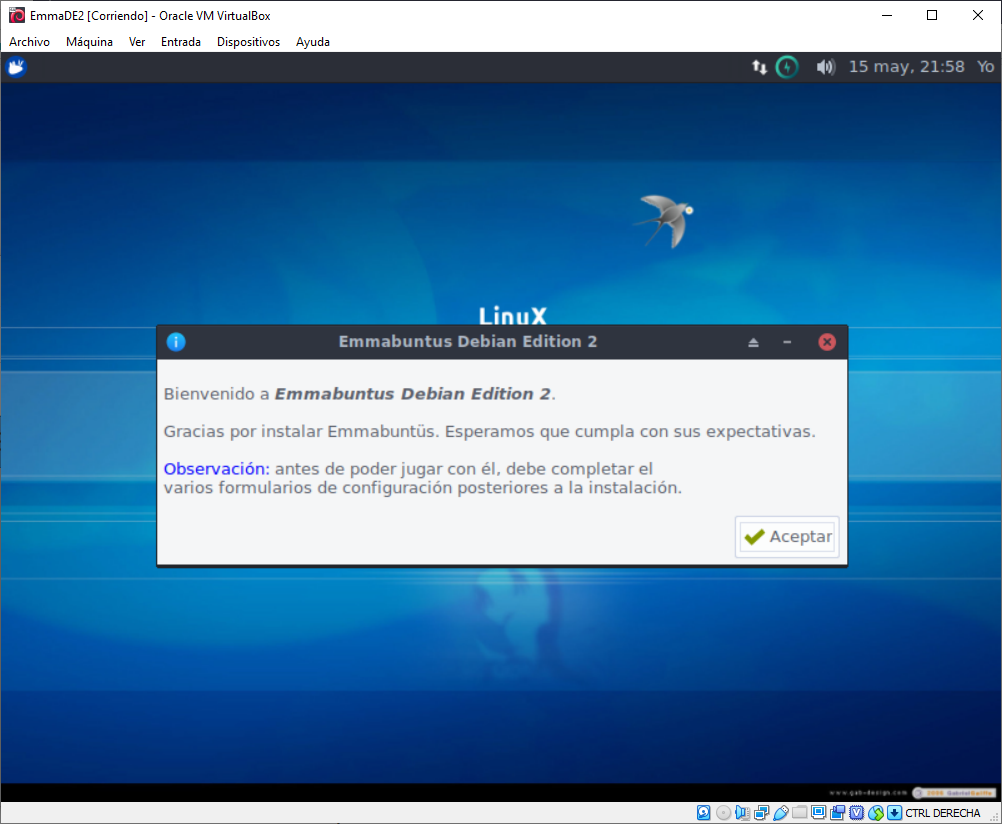Image resolution: width=1002 pixels, height=824 pixels.
Task: Roll up the dialog with the eject-arrow button
Action: 753,342
